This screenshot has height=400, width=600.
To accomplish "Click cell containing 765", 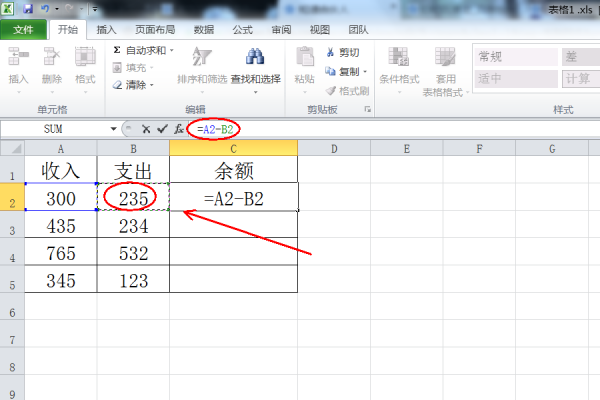I will coord(61,252).
